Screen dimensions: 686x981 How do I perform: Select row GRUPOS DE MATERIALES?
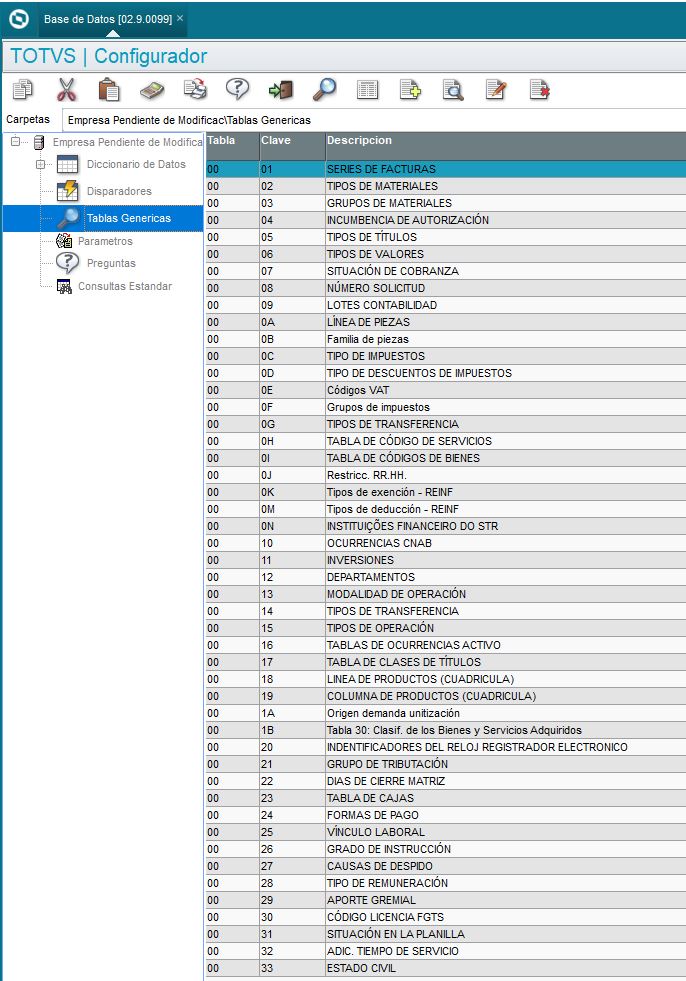[446, 203]
